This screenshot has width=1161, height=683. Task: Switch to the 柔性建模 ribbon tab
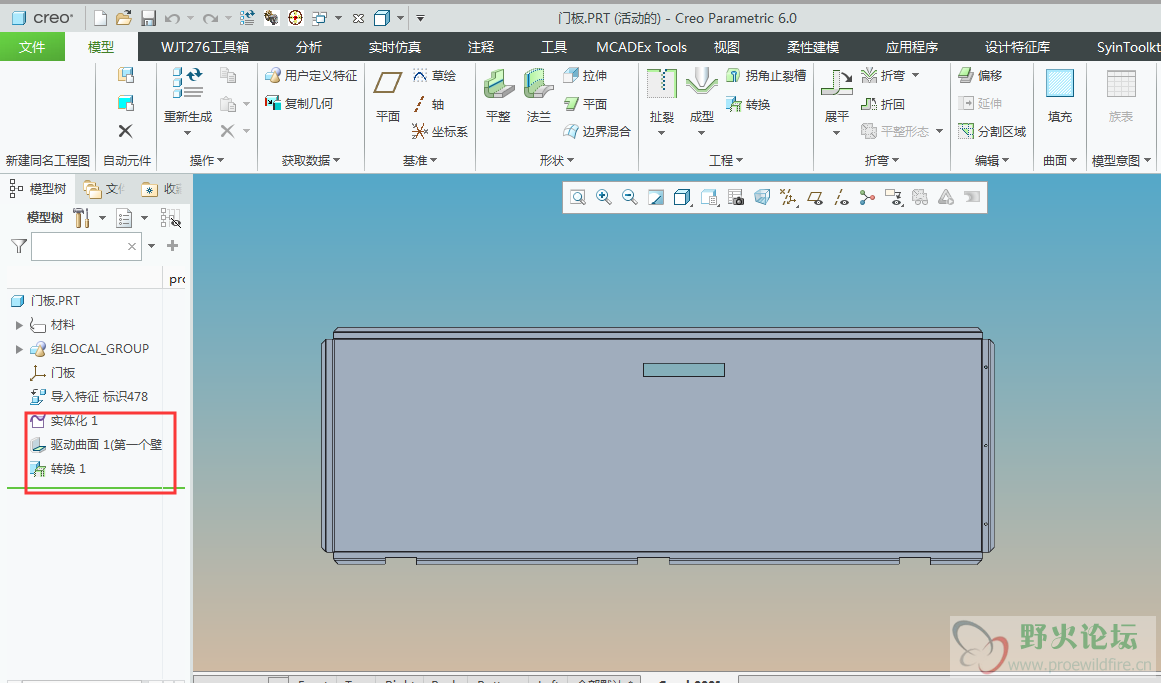[x=812, y=47]
